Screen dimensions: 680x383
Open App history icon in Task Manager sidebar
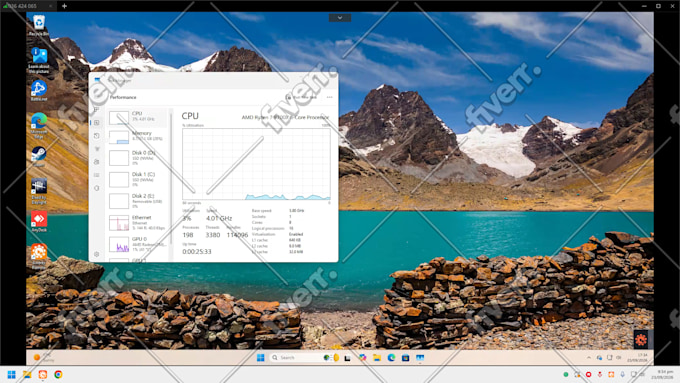[97, 136]
